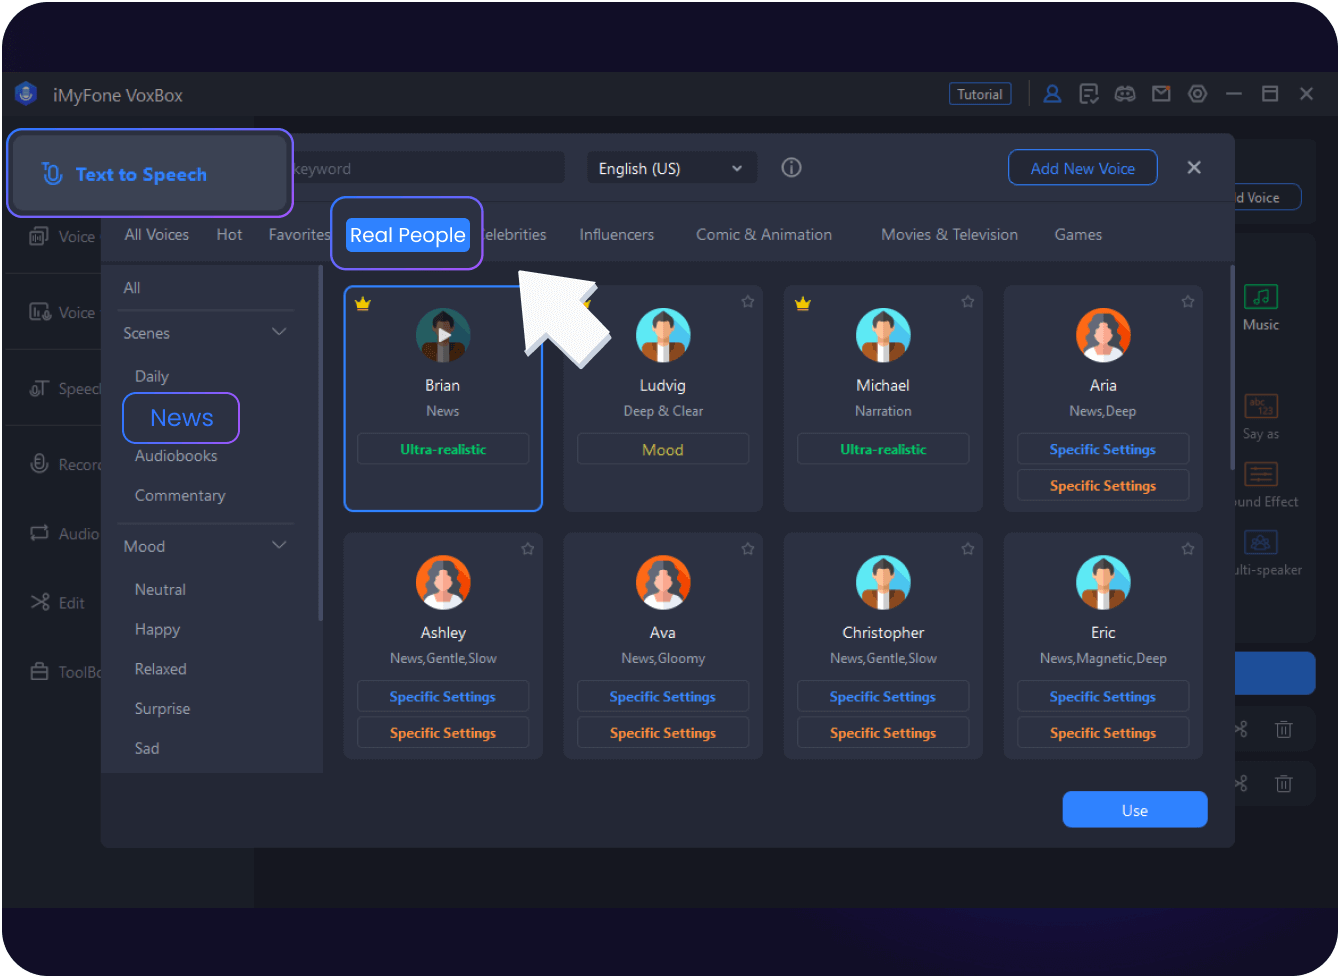Click the Add New Voice button
The height and width of the screenshot is (978, 1340).
[x=1083, y=168]
